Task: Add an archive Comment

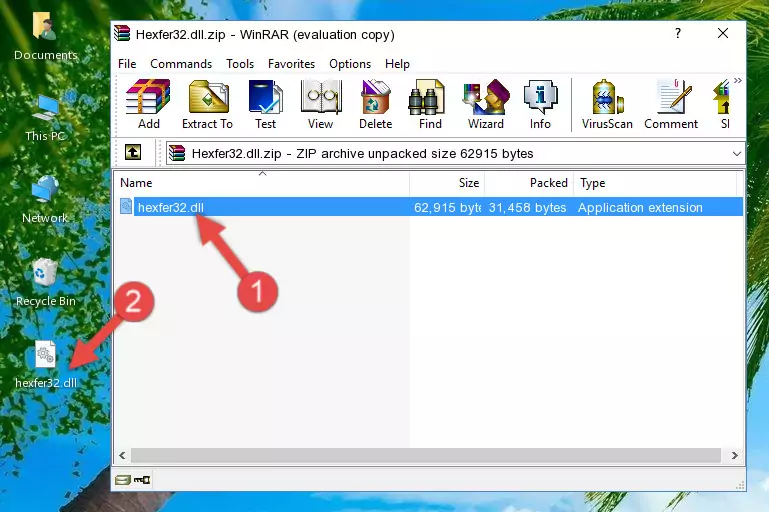Action: click(x=671, y=104)
